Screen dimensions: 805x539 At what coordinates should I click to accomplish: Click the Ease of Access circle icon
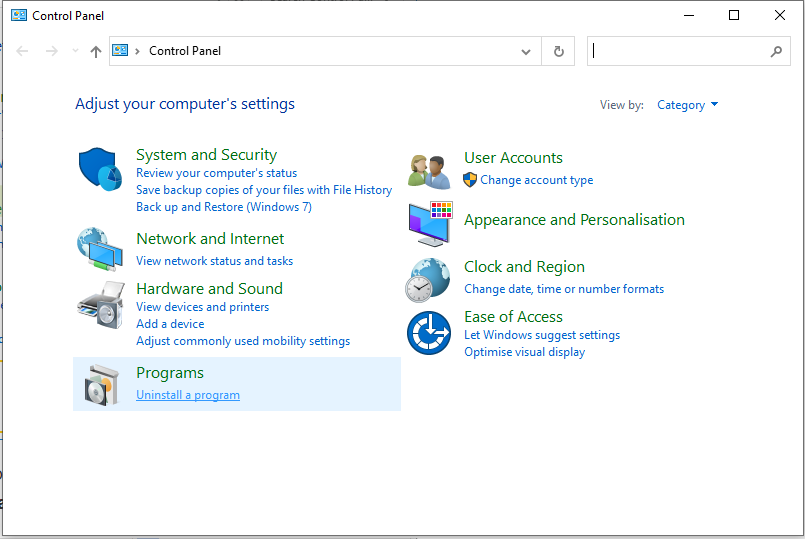(429, 333)
